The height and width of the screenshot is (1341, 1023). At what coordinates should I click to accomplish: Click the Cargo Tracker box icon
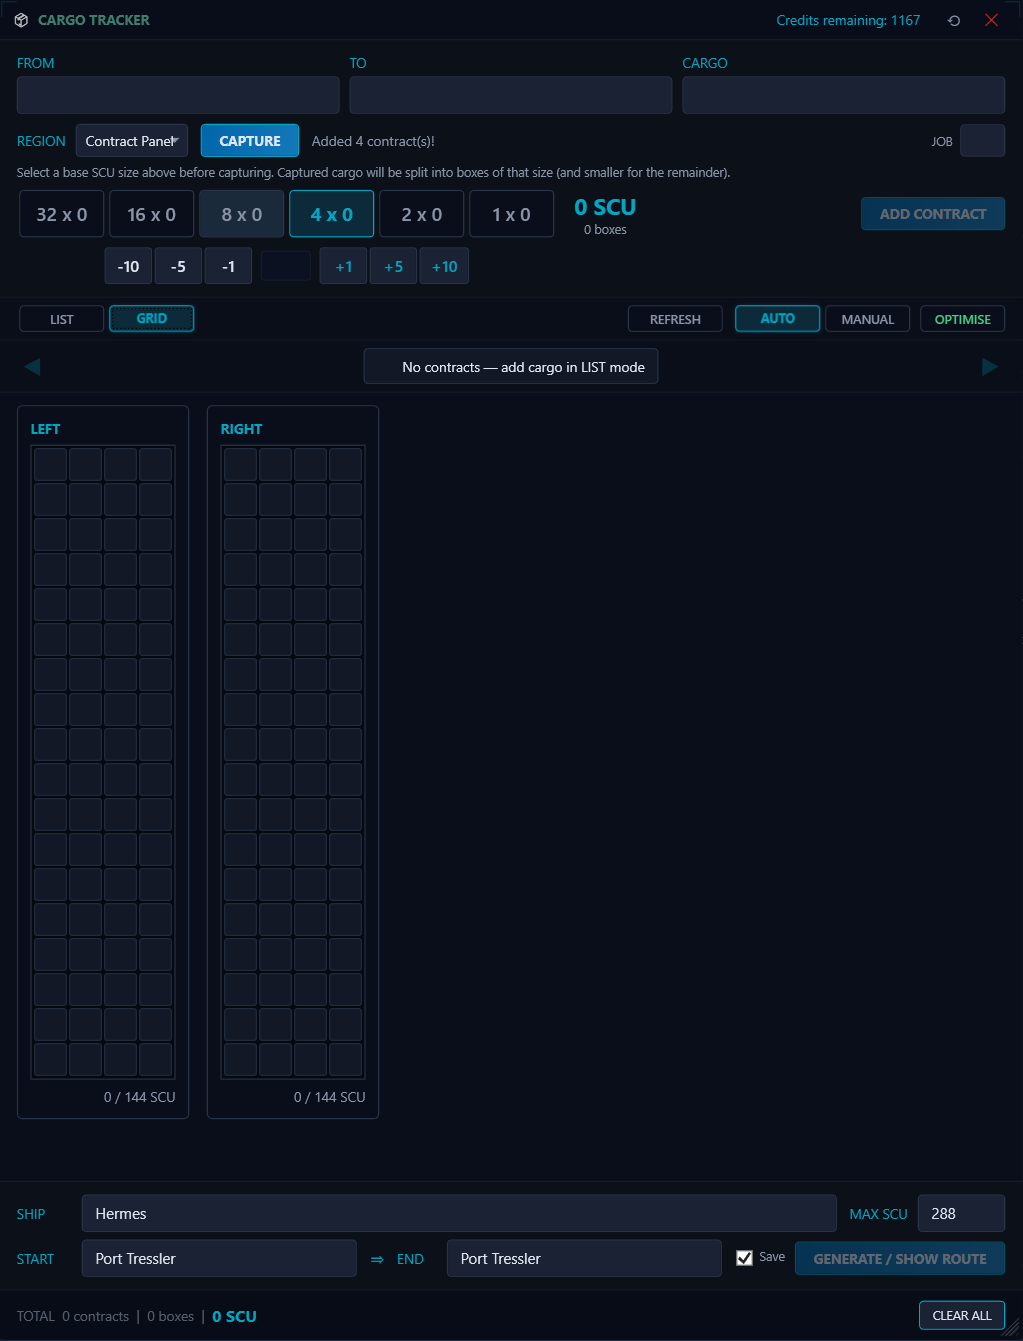(x=21, y=20)
